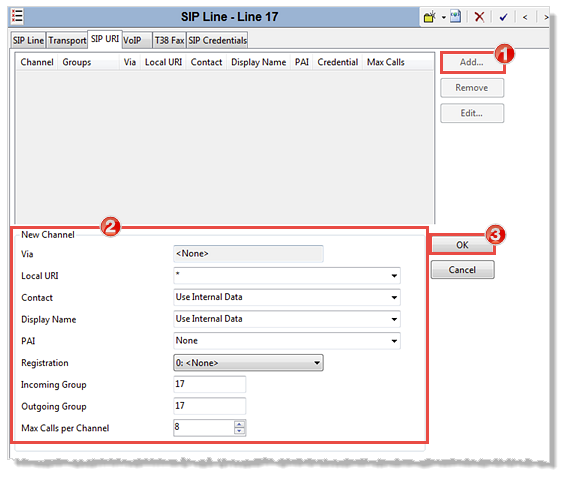Open the Transport tab
Screen dimensions: 562x477
pos(67,40)
